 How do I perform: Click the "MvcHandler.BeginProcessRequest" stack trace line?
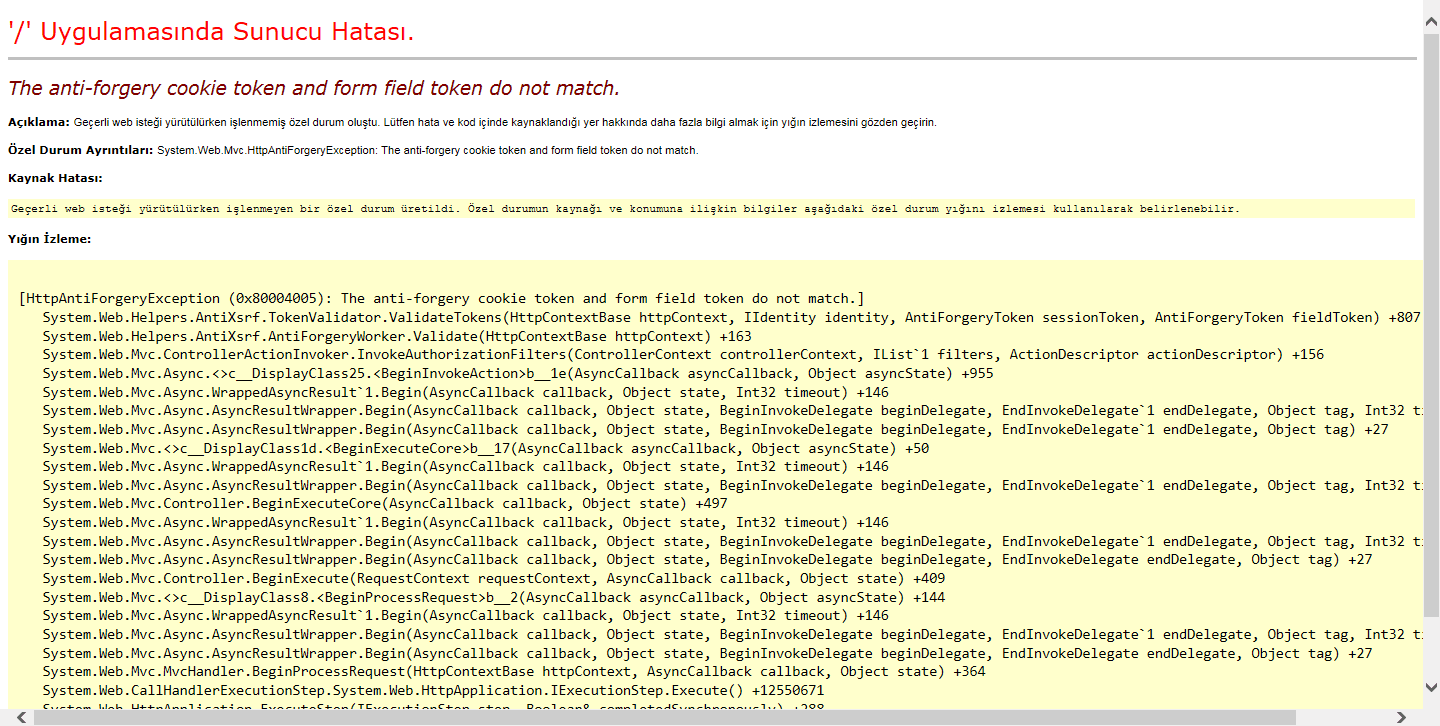514,671
